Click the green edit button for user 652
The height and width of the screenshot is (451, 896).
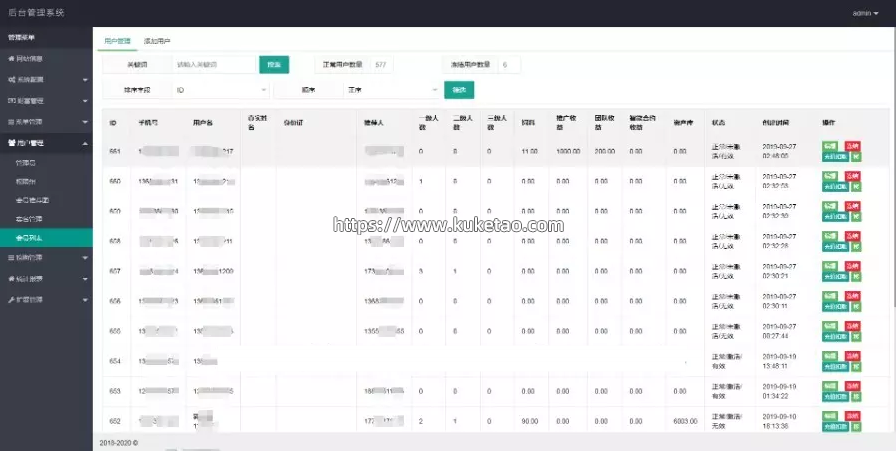(830, 416)
